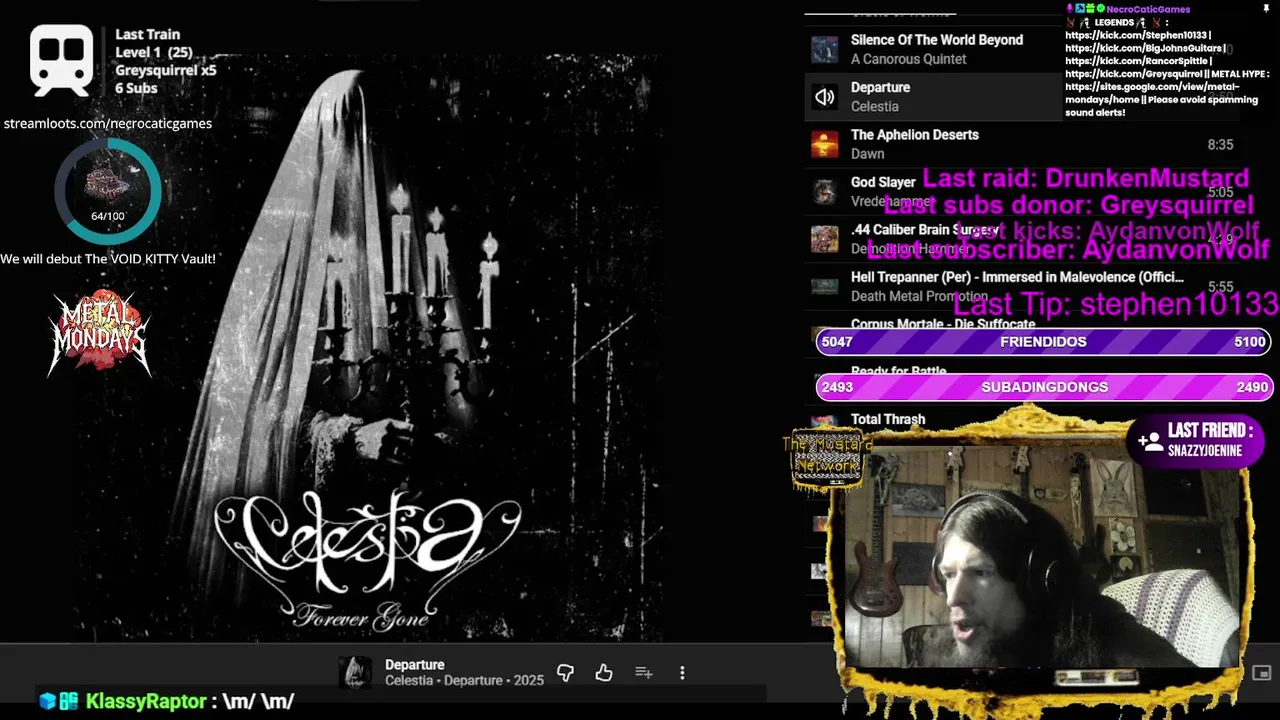
Task: Click the Death Metal Promotion channel name
Action: click(x=919, y=296)
